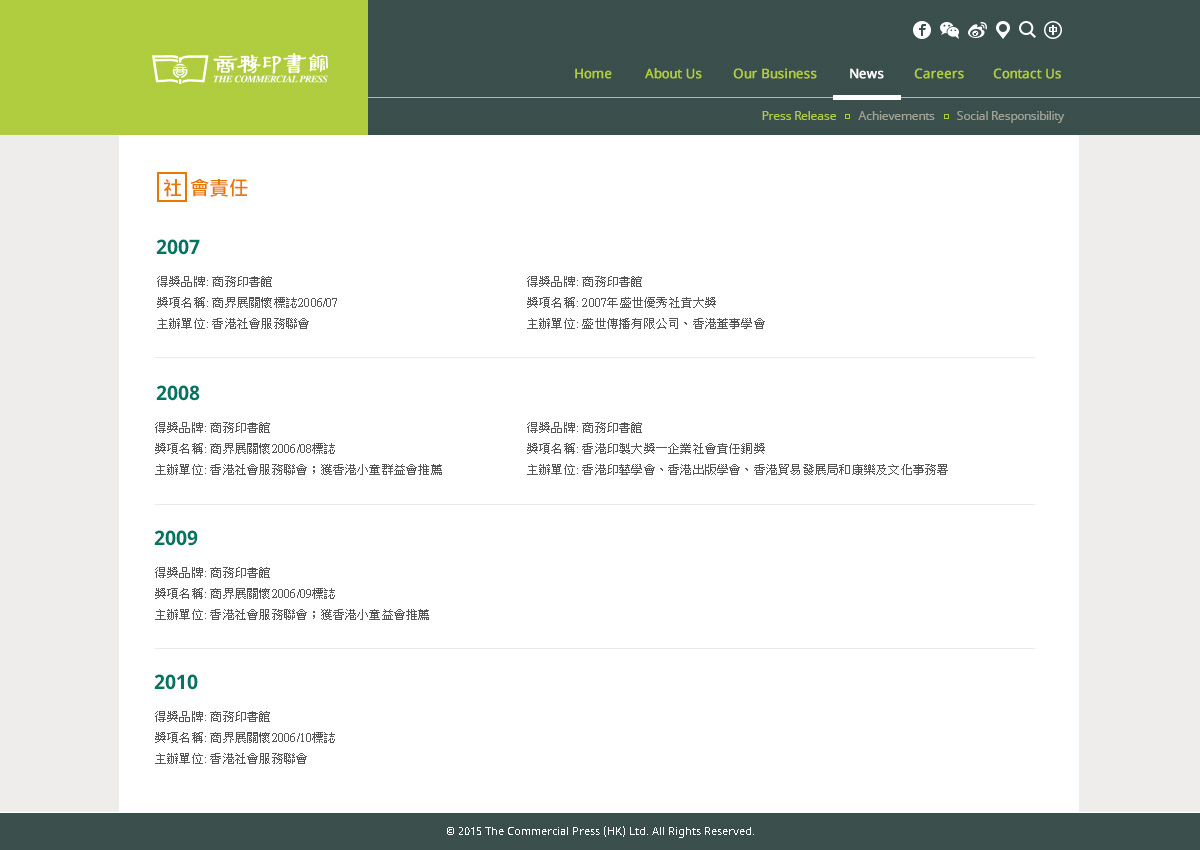Select Our Business in navigation
This screenshot has width=1200, height=850.
pyautogui.click(x=775, y=73)
